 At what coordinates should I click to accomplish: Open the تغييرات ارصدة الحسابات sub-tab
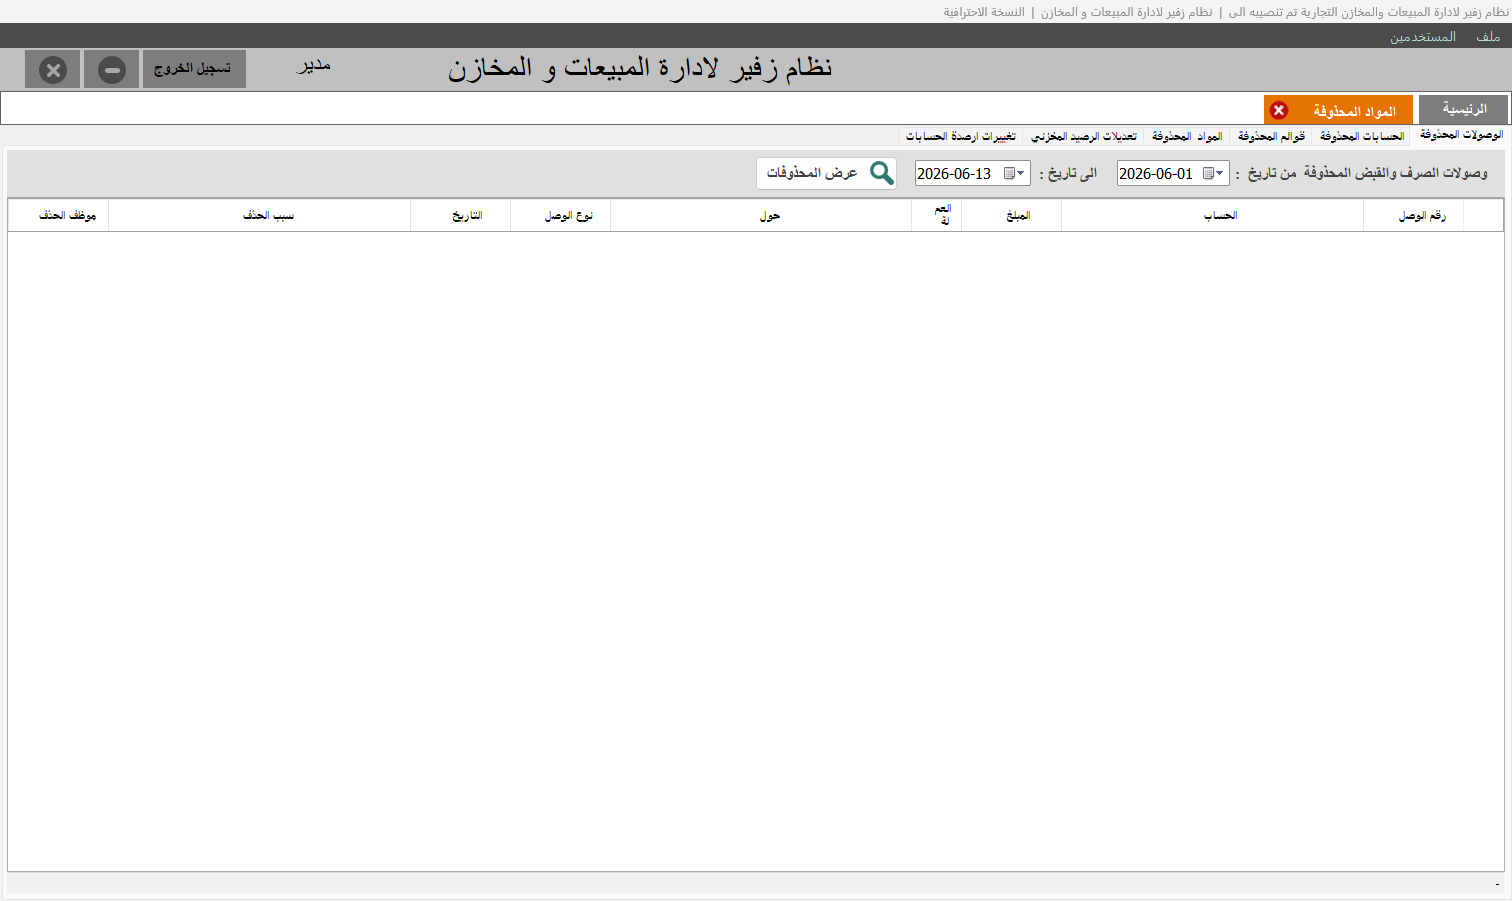pos(961,136)
